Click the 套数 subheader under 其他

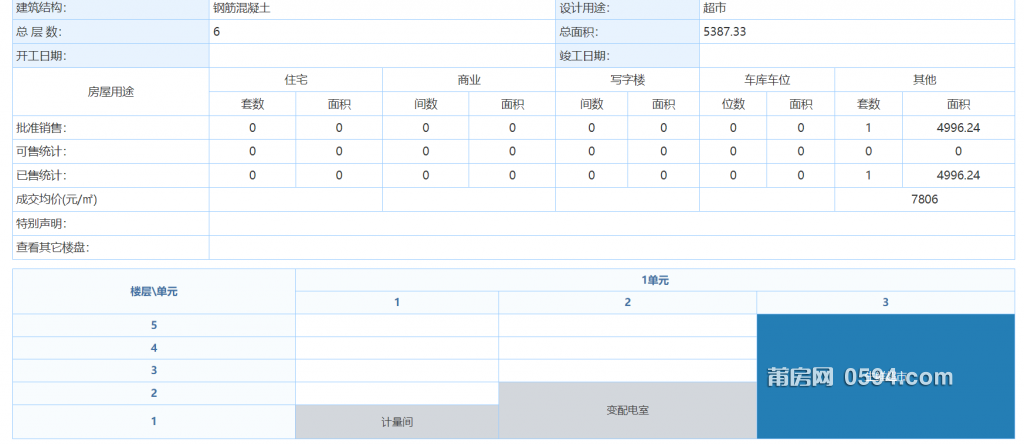pos(869,104)
